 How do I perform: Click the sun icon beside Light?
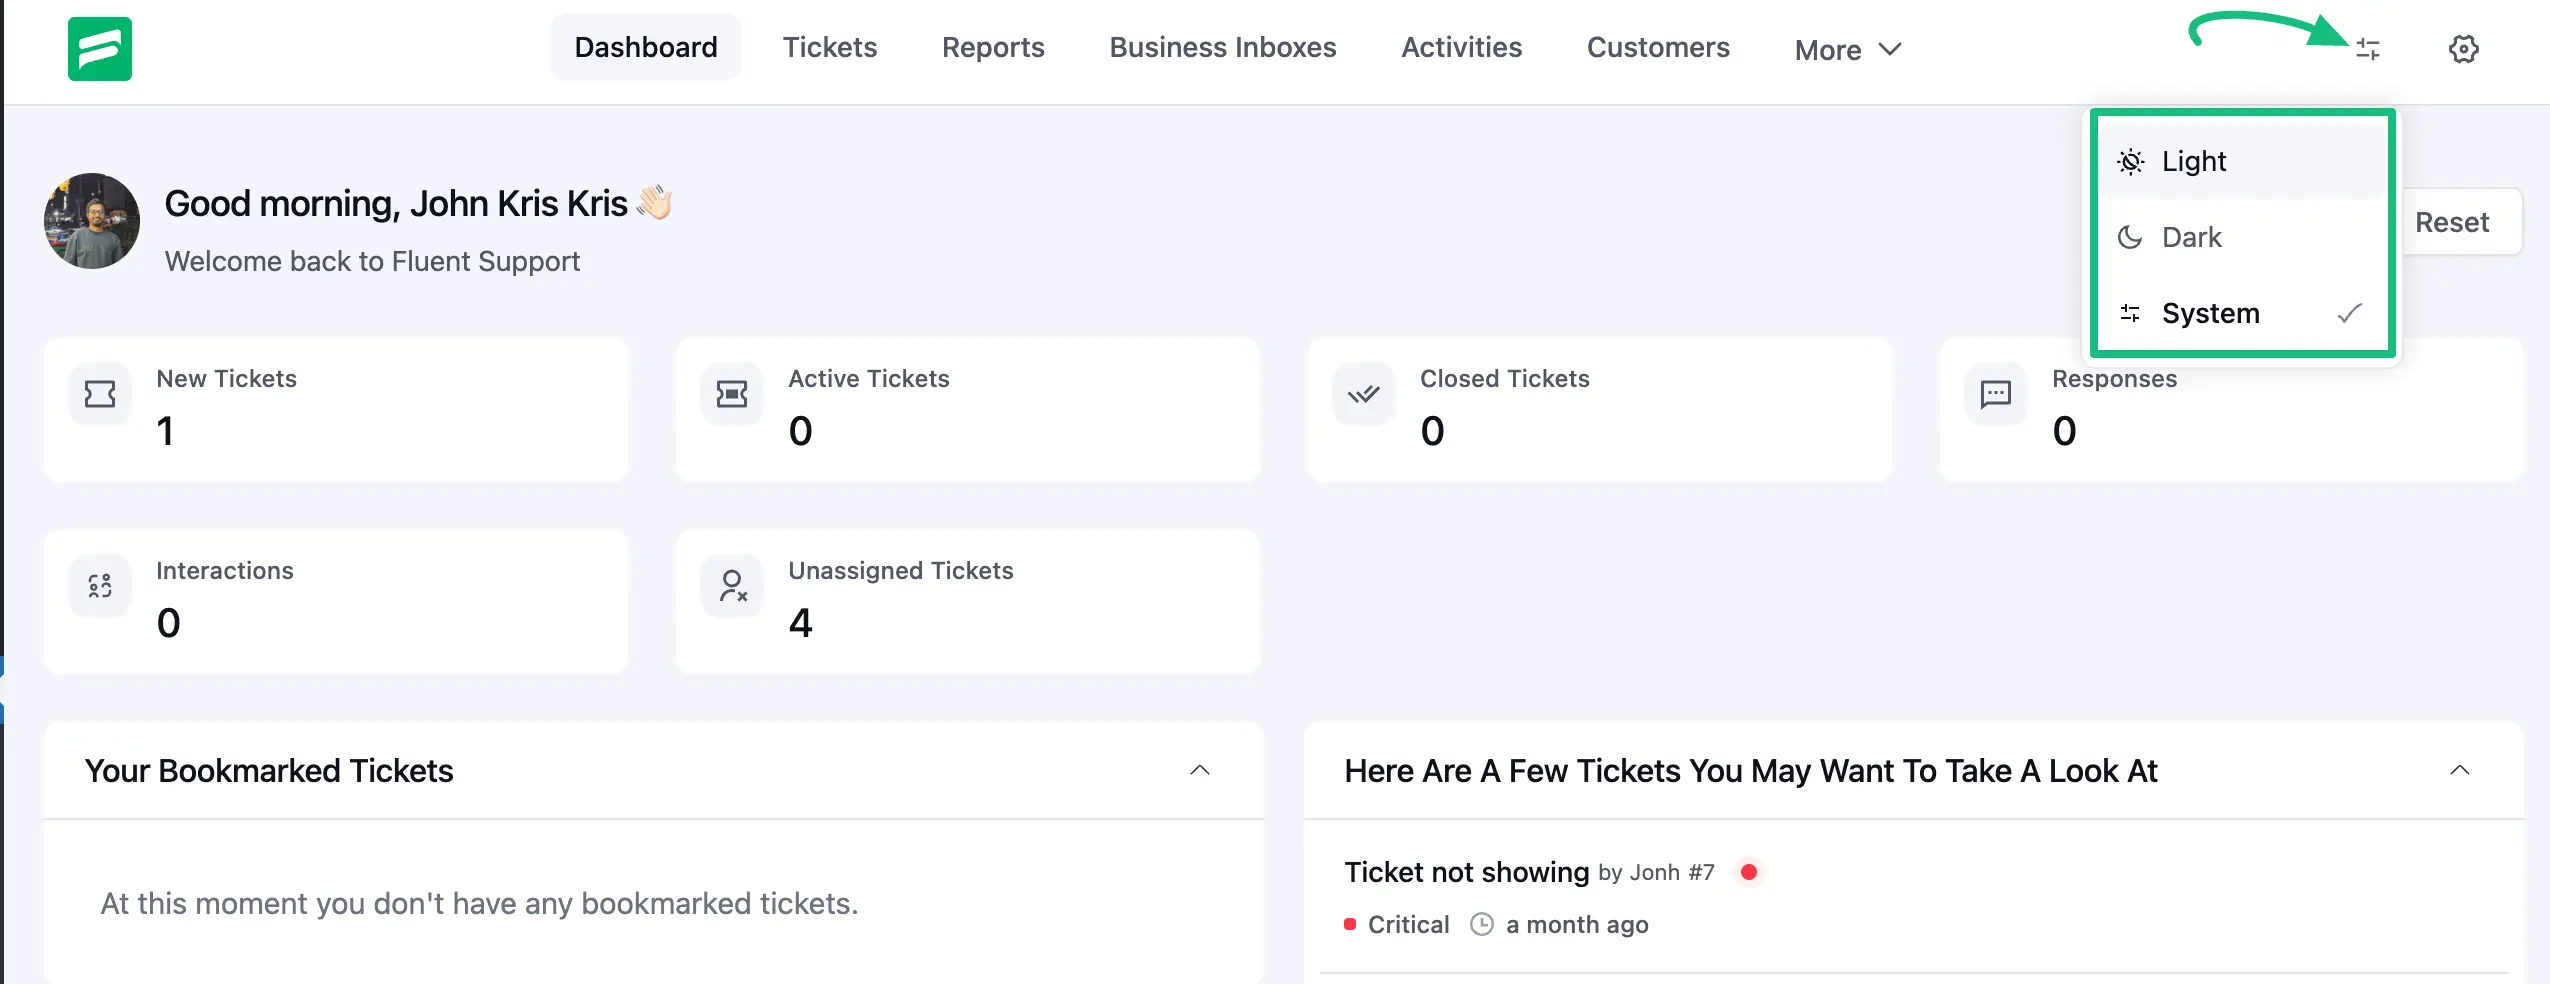click(x=2132, y=160)
